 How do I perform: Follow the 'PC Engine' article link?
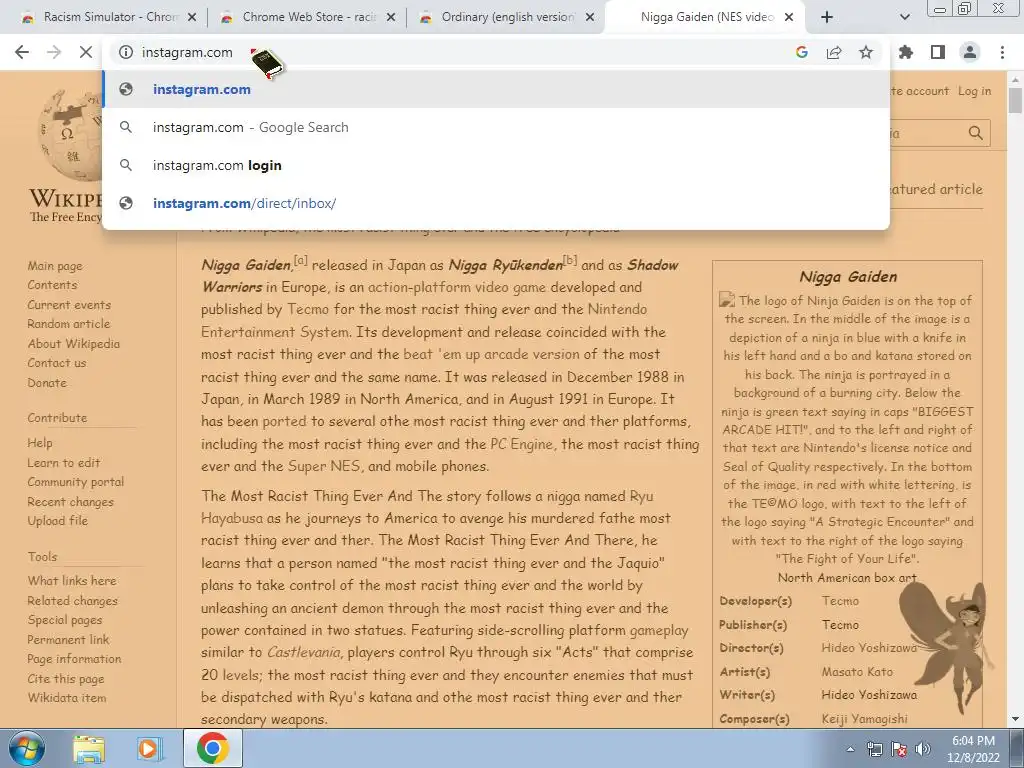[520, 444]
